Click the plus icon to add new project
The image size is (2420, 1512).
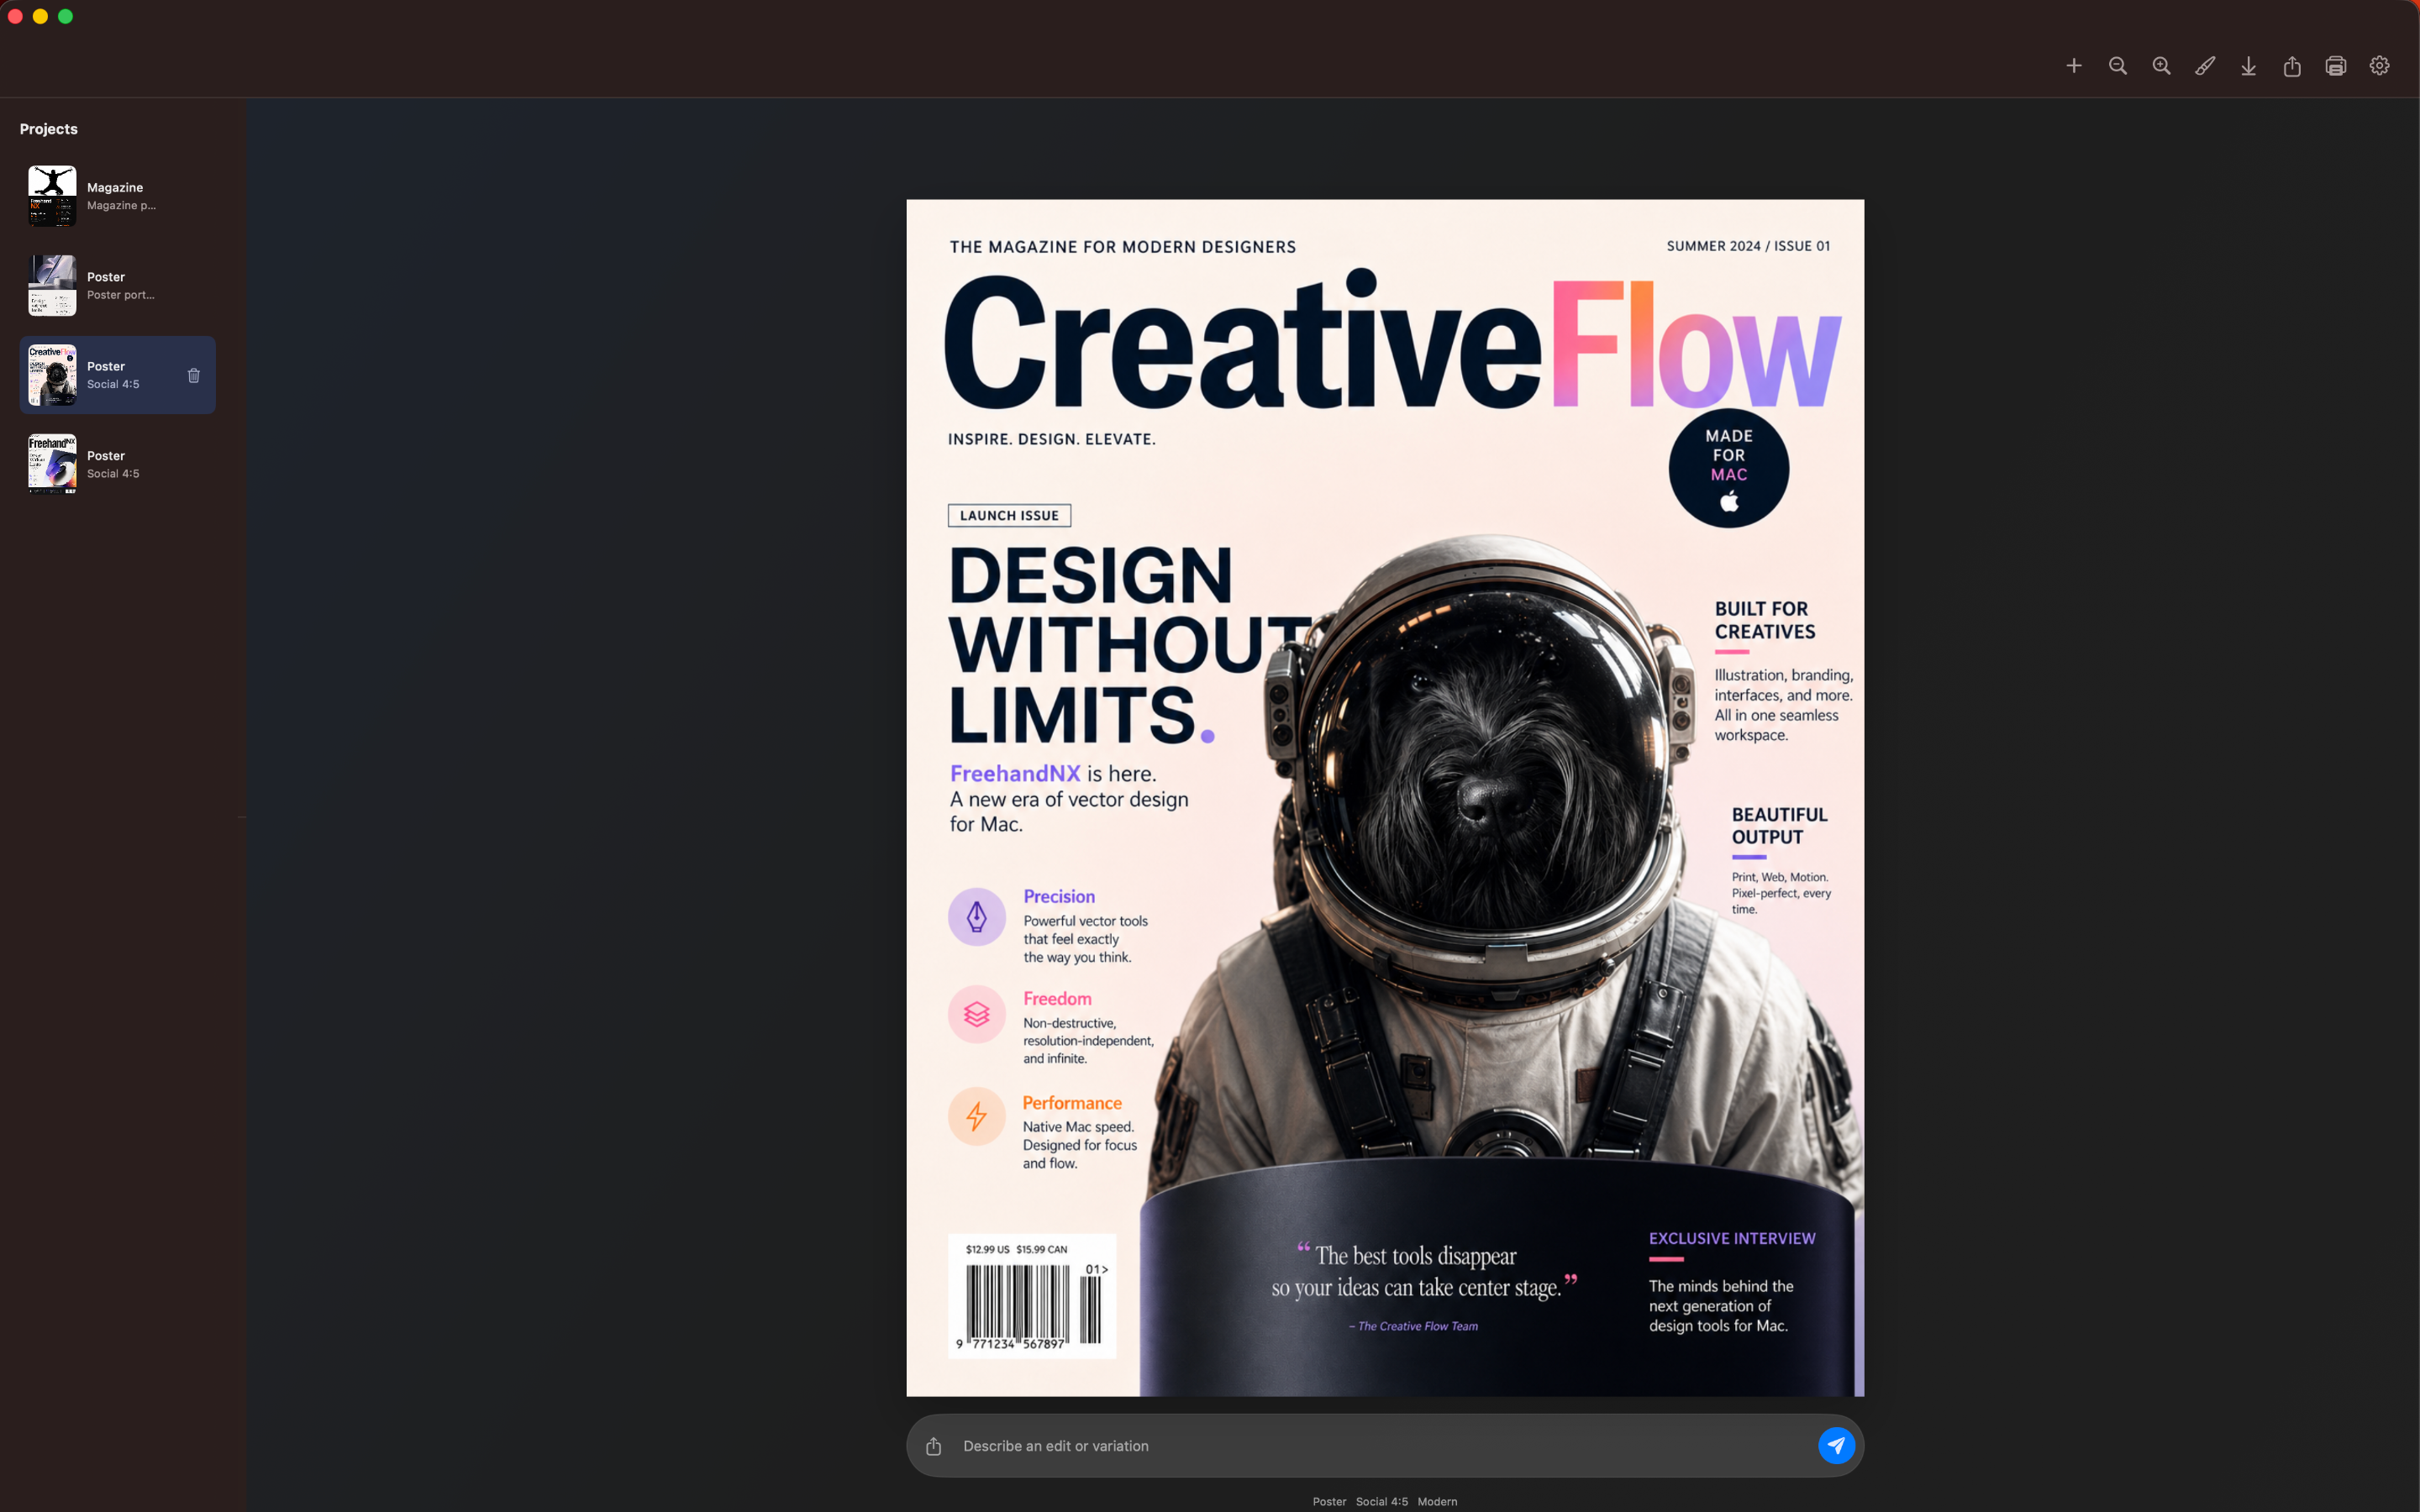[x=2074, y=66]
